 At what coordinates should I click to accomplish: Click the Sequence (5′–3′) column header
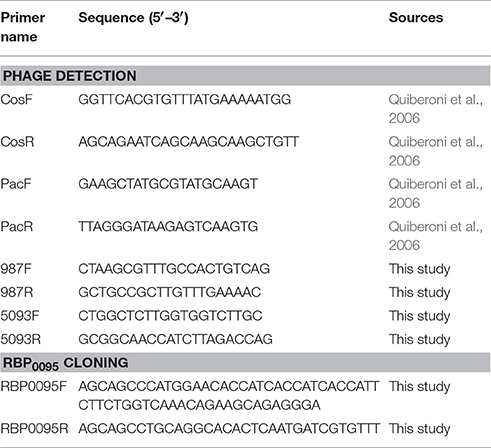(x=133, y=18)
